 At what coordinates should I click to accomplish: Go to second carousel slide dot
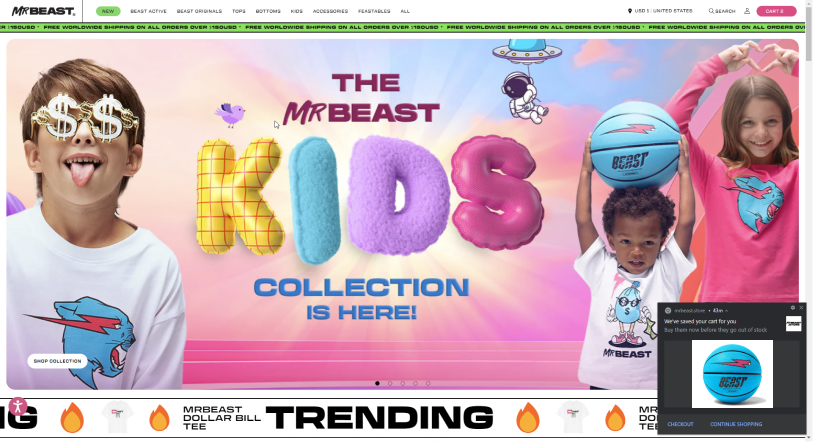[390, 384]
